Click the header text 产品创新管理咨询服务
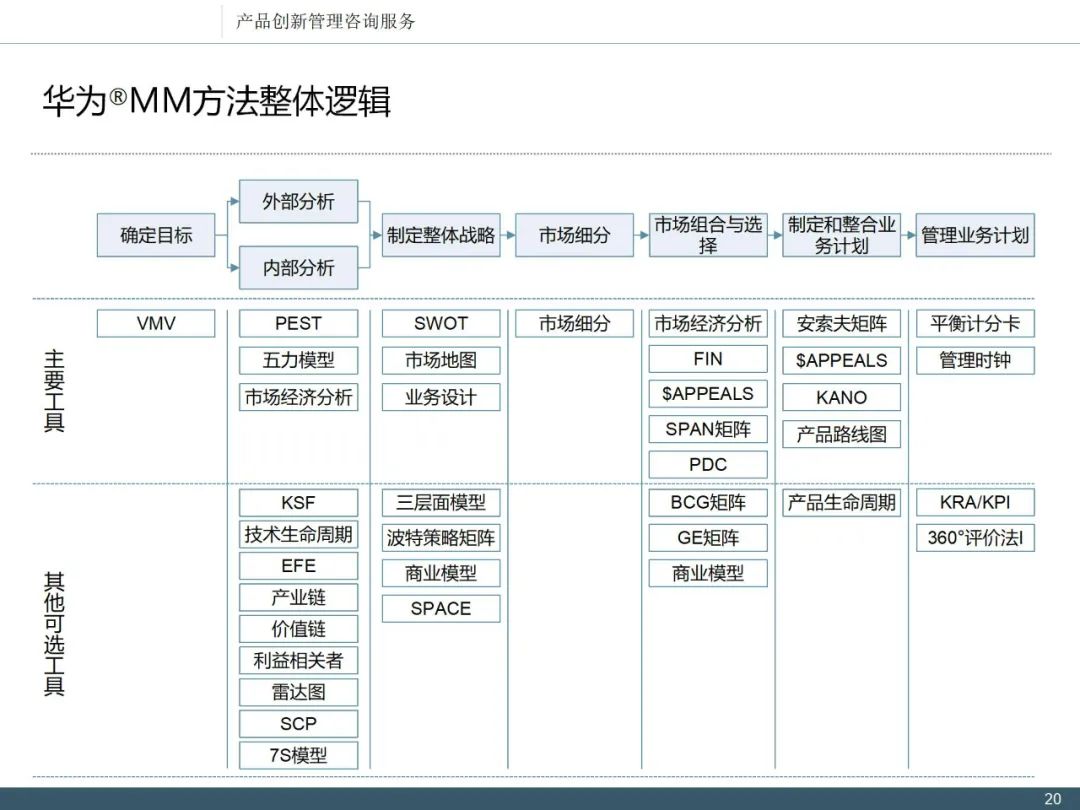 click(326, 21)
